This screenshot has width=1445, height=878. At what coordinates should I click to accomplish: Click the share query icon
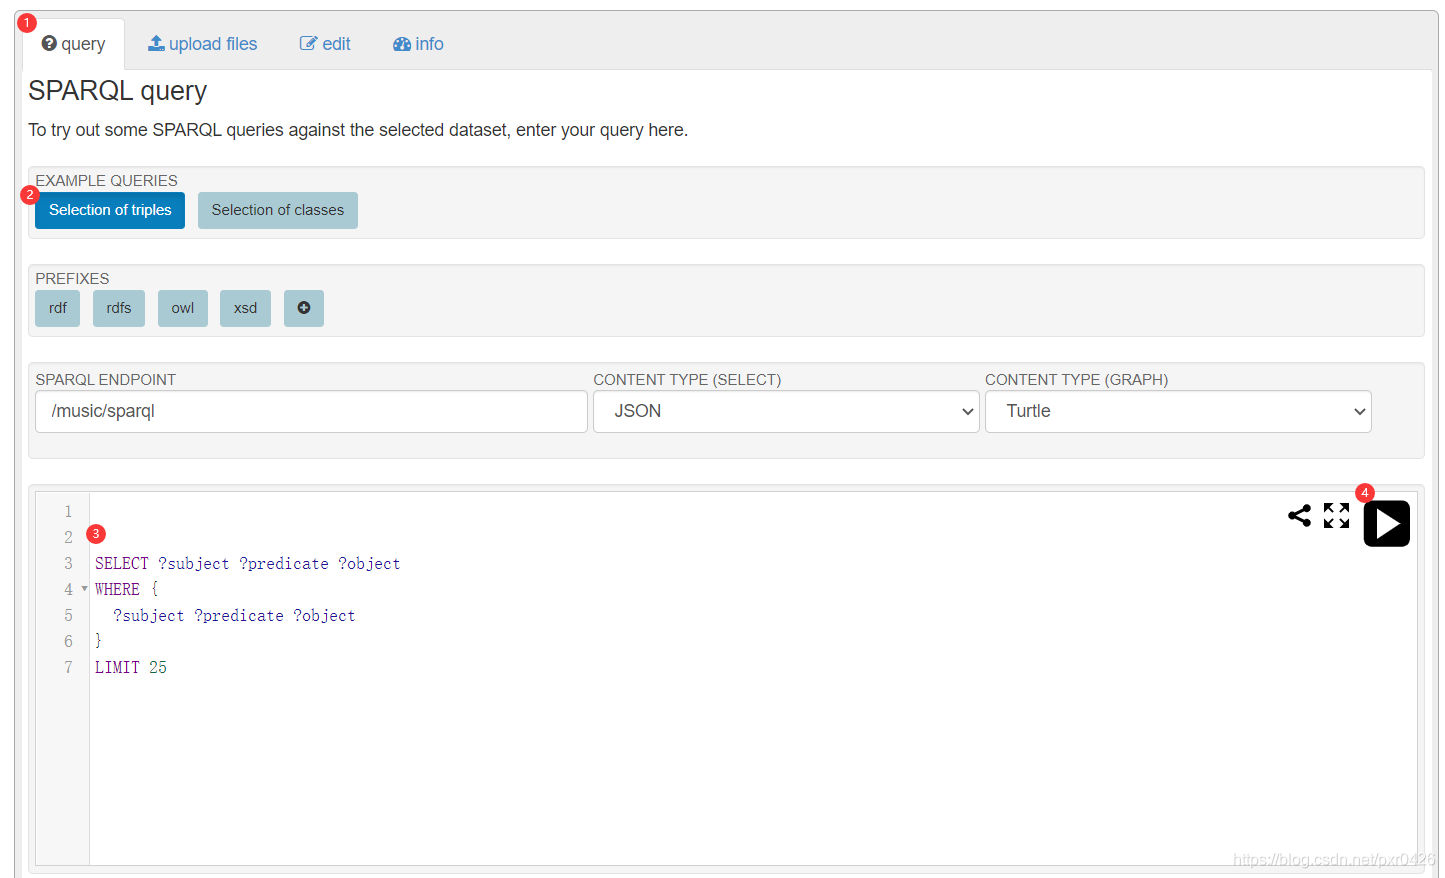coord(1299,515)
